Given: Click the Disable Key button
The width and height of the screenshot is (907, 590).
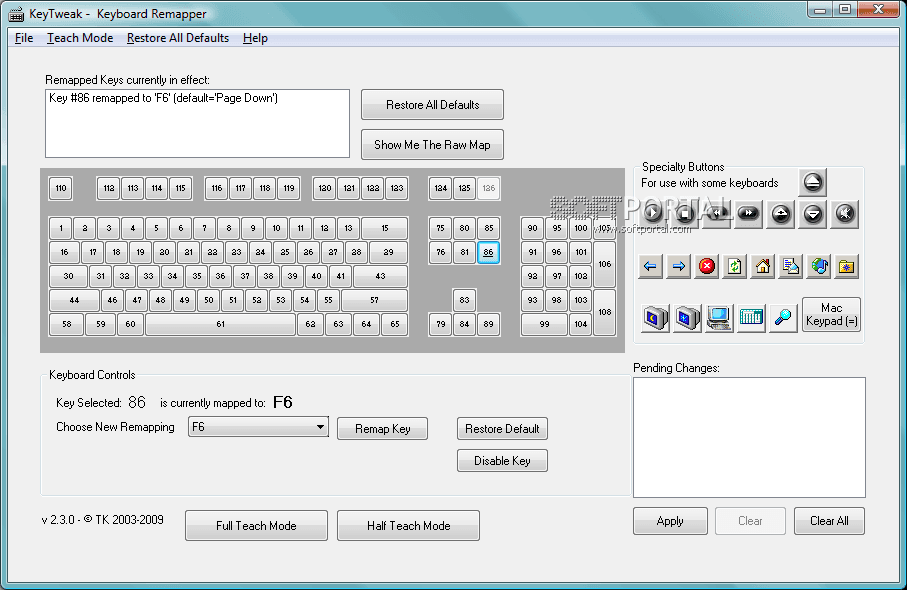Looking at the screenshot, I should point(502,460).
